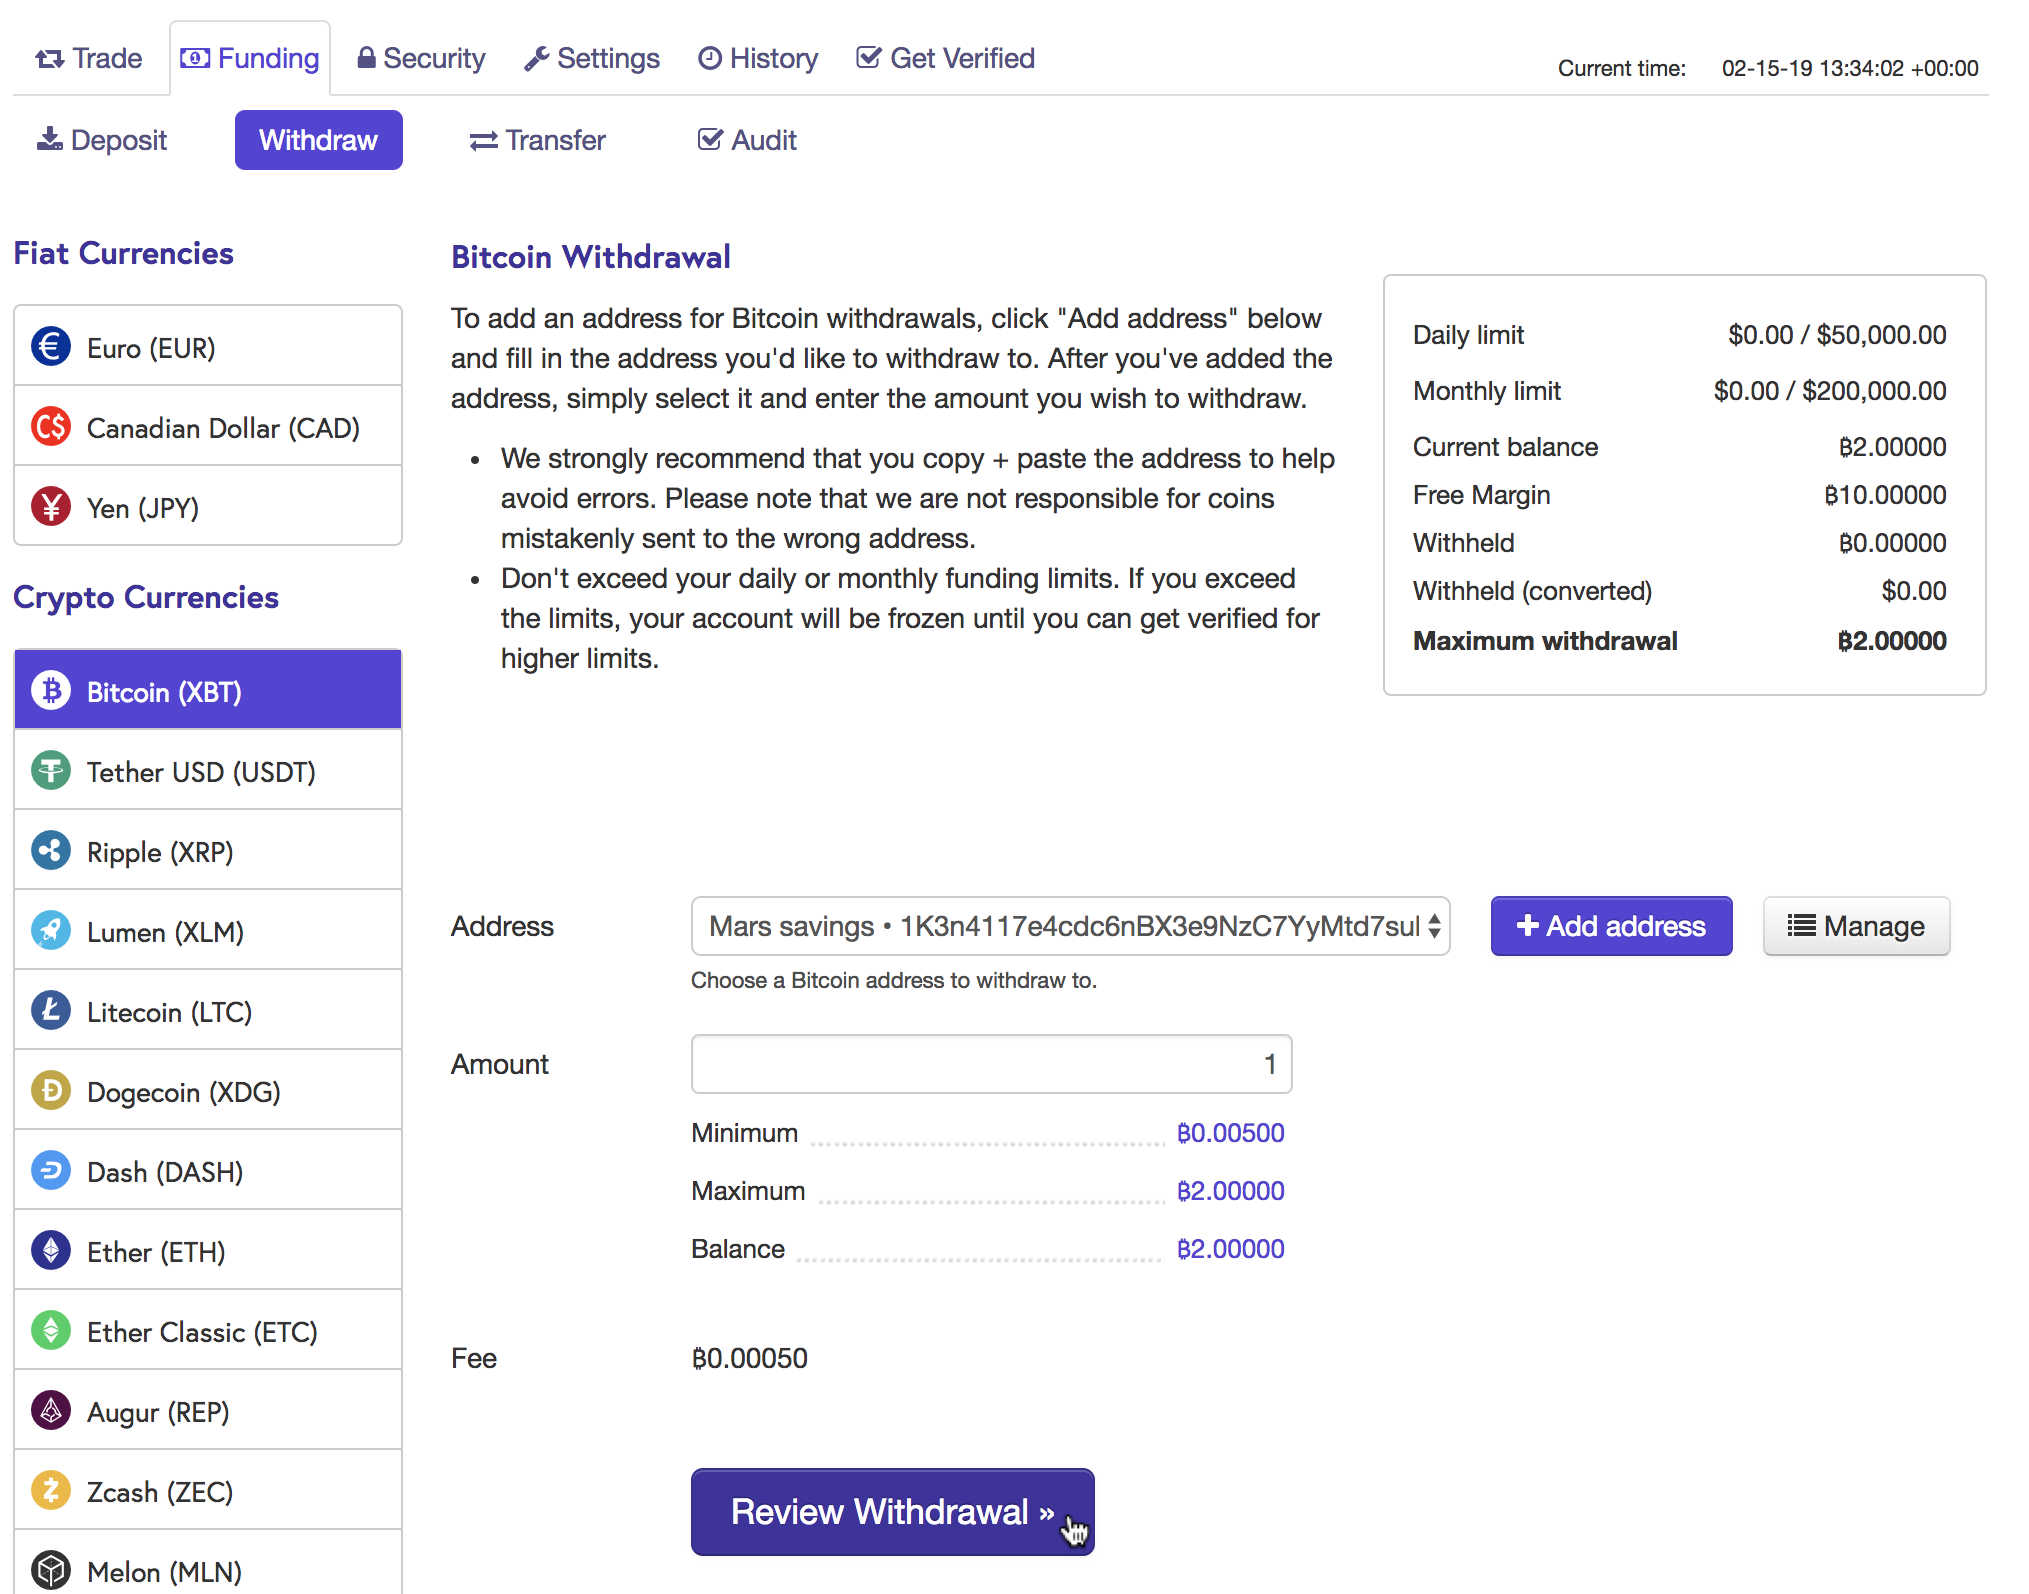Switch to the Deposit sub-tab
Screen dimensions: 2029x1594
pyautogui.click(x=102, y=140)
